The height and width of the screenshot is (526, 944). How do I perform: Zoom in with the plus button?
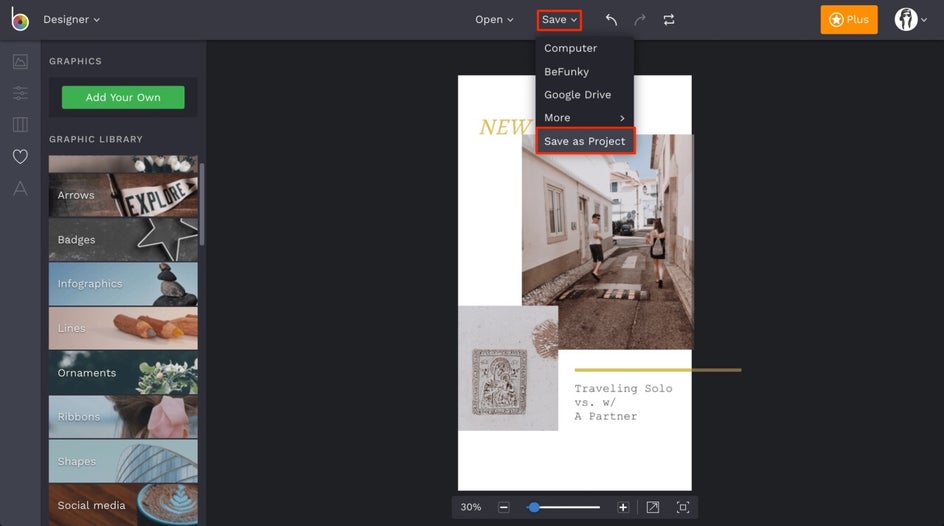[623, 507]
